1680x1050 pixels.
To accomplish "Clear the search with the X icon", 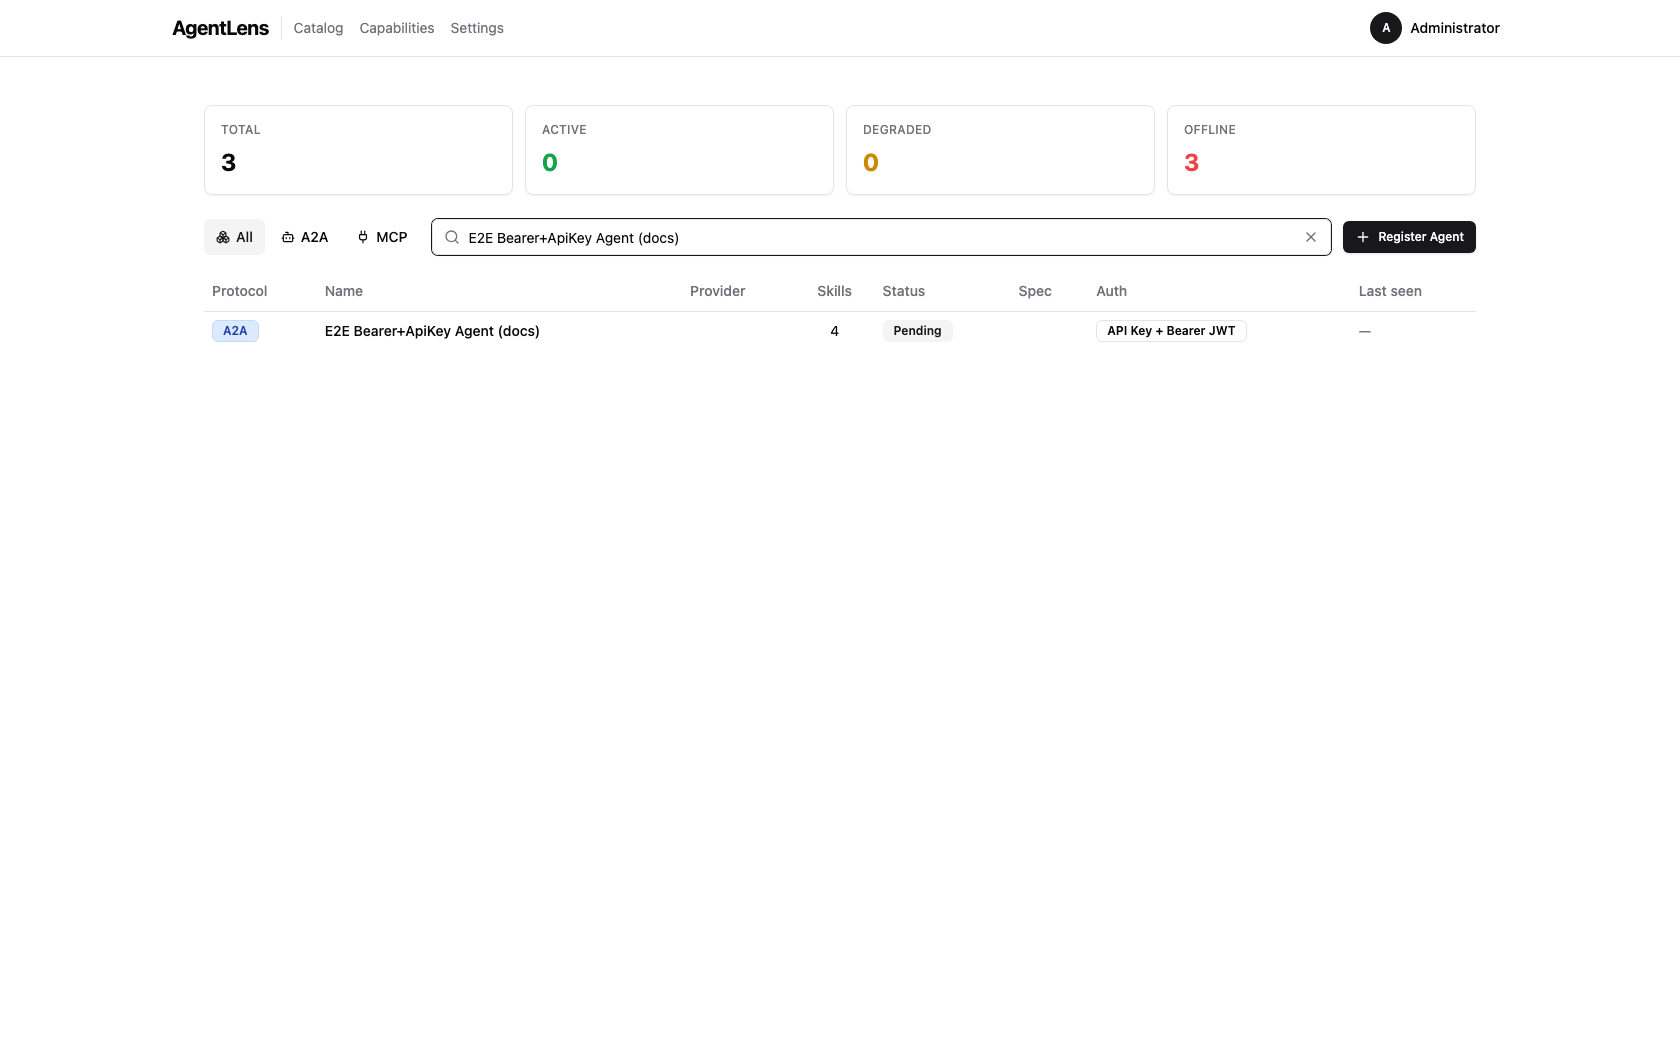I will tap(1310, 237).
